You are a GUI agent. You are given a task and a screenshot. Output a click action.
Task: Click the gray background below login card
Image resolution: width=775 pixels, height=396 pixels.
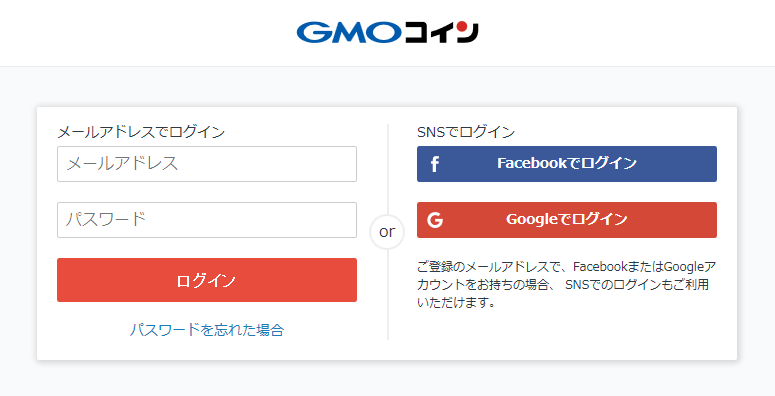(x=388, y=379)
